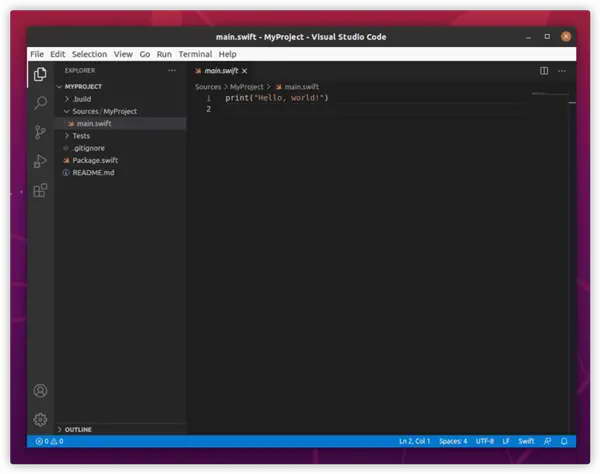
Task: Click MyProject in the breadcrumb
Action: tap(247, 87)
